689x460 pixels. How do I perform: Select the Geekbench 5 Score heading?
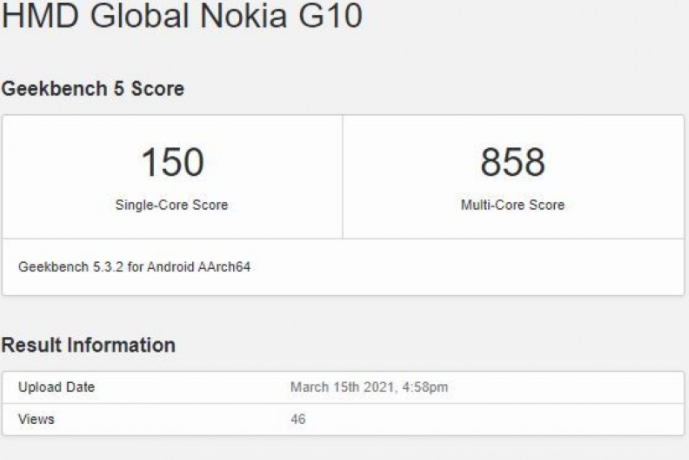click(x=92, y=89)
